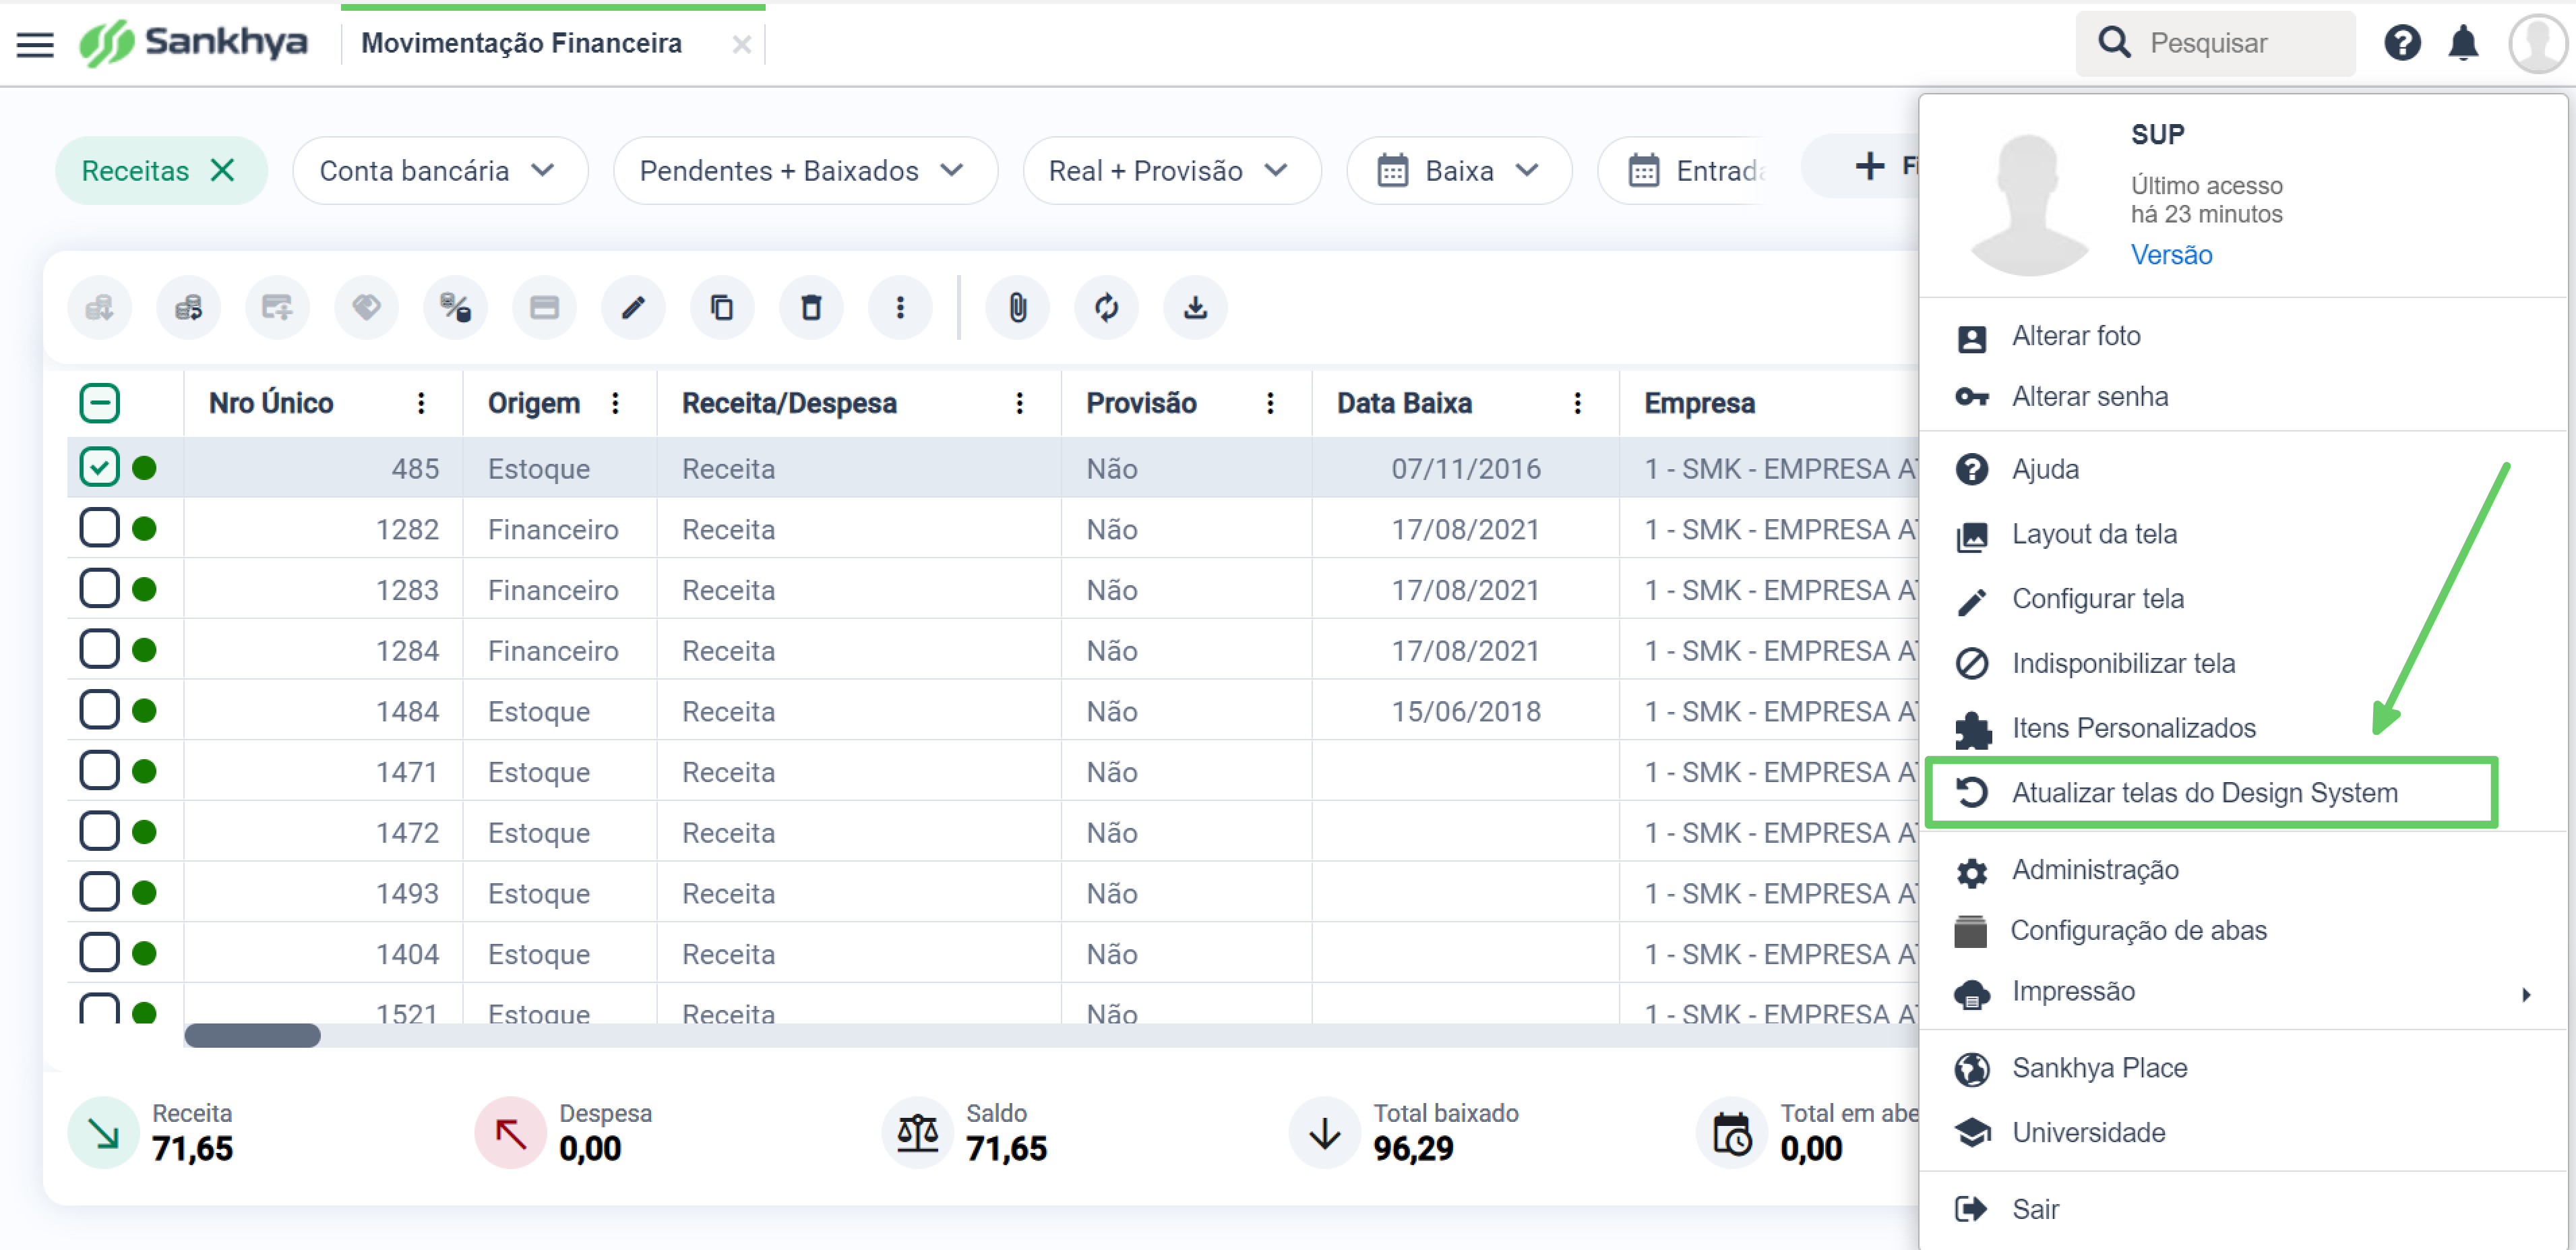Open the Conta bancária dropdown
This screenshot has width=2576, height=1250.
(x=439, y=170)
